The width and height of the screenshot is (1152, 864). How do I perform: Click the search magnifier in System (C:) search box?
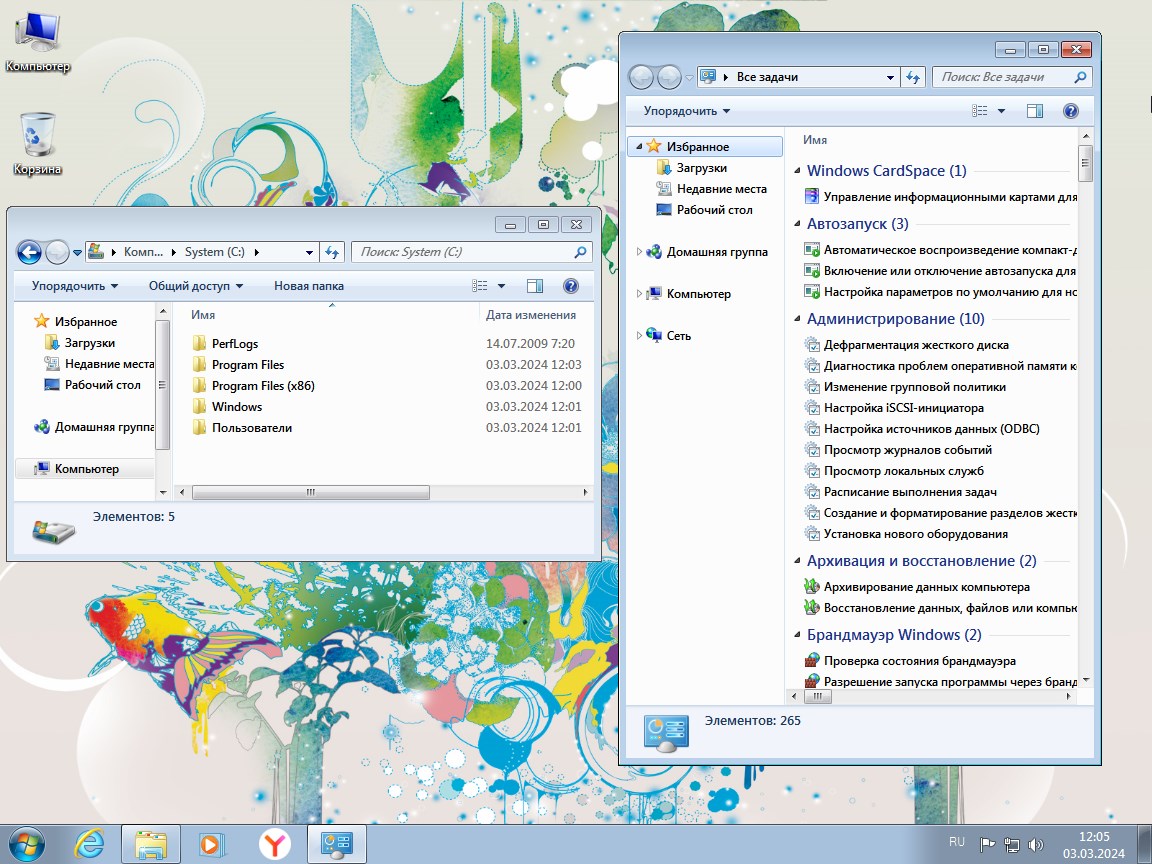pos(580,252)
